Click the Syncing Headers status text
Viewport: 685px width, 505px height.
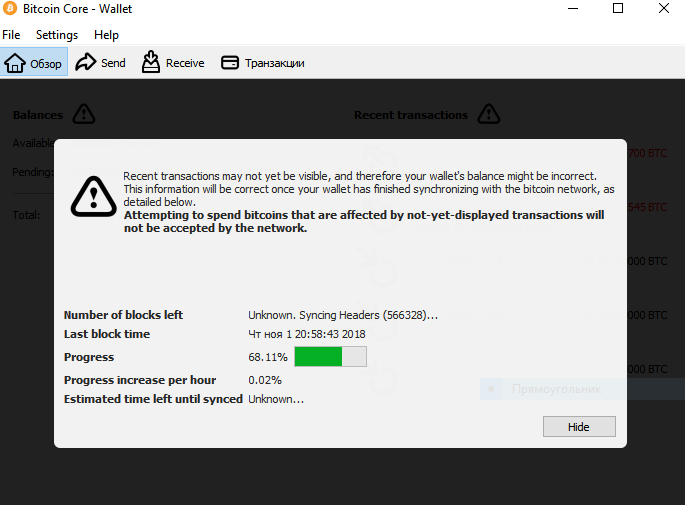click(x=343, y=315)
